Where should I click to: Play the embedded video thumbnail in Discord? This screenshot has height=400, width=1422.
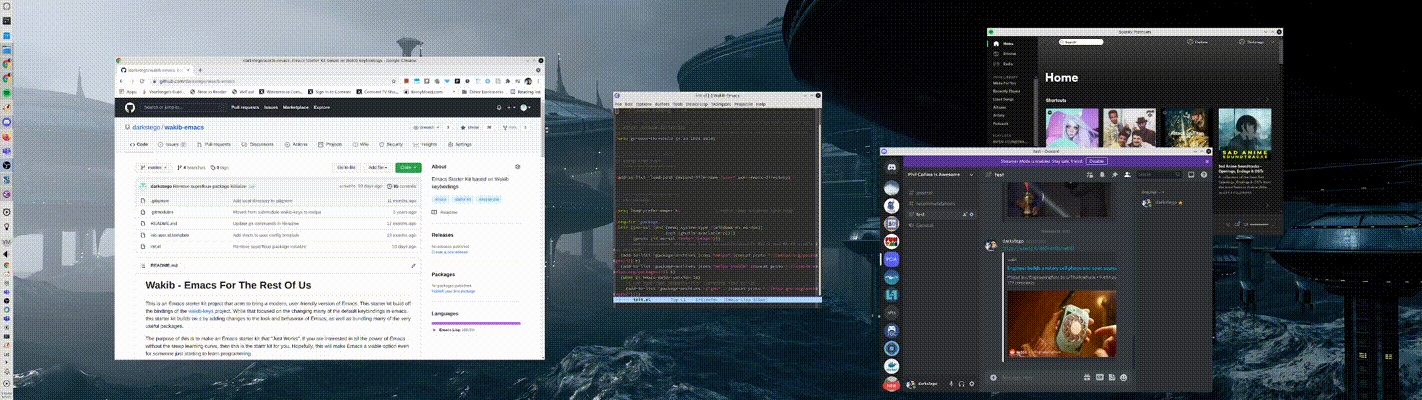(1061, 324)
